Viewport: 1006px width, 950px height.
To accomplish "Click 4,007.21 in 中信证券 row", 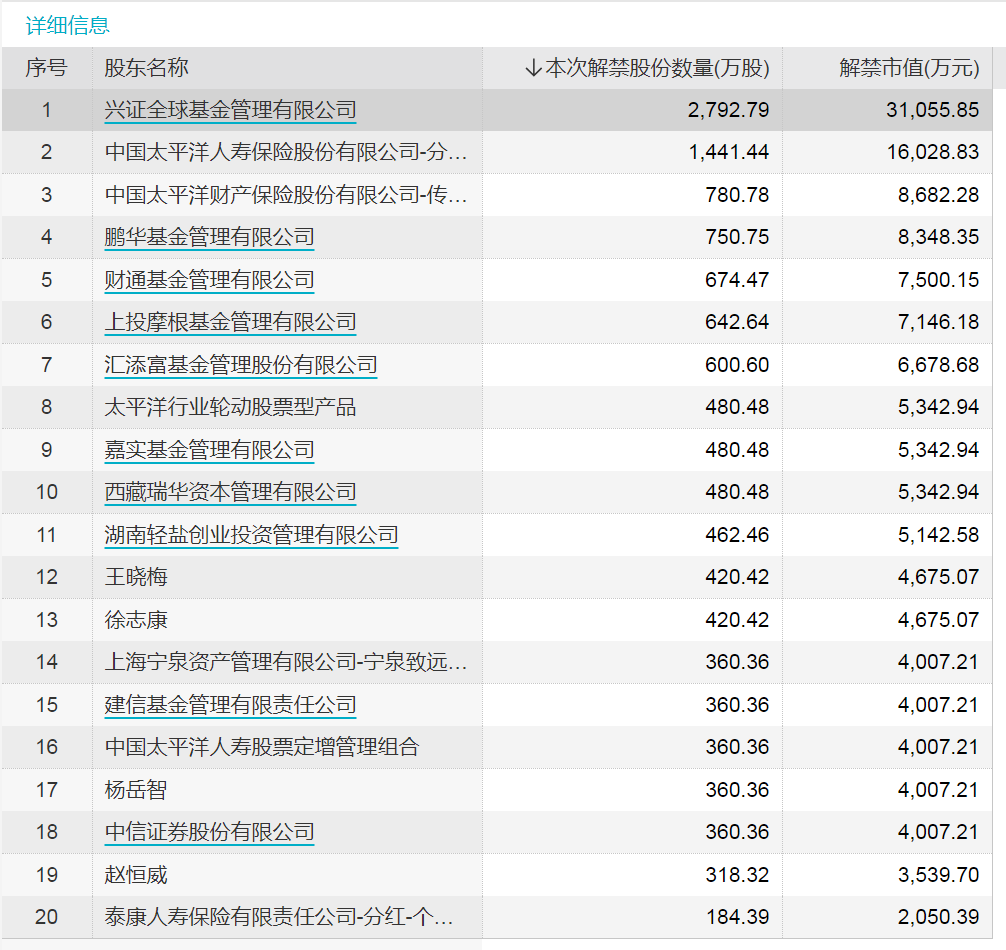I will pyautogui.click(x=939, y=831).
